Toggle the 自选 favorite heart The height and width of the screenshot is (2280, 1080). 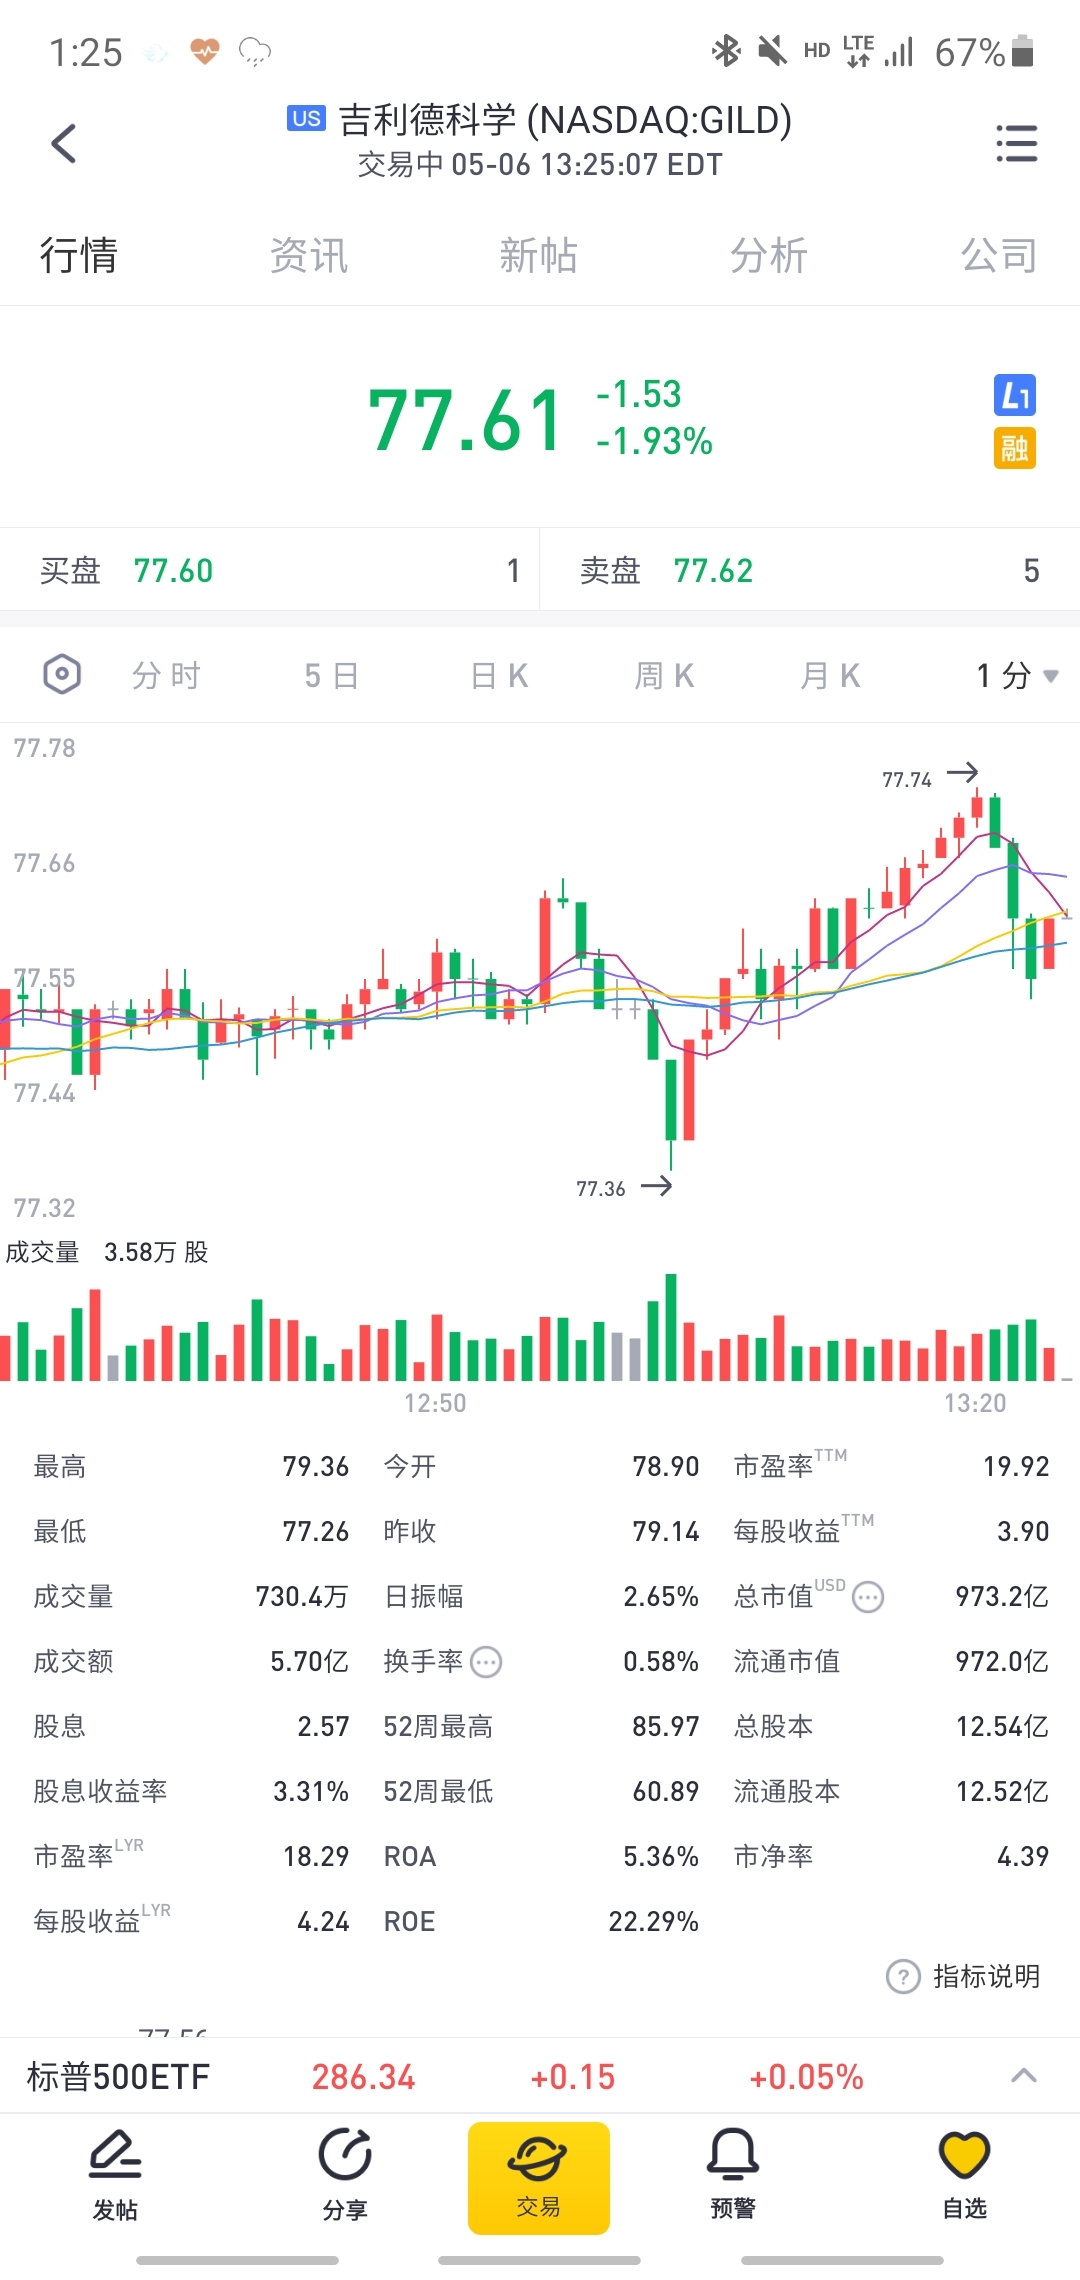pos(964,2172)
